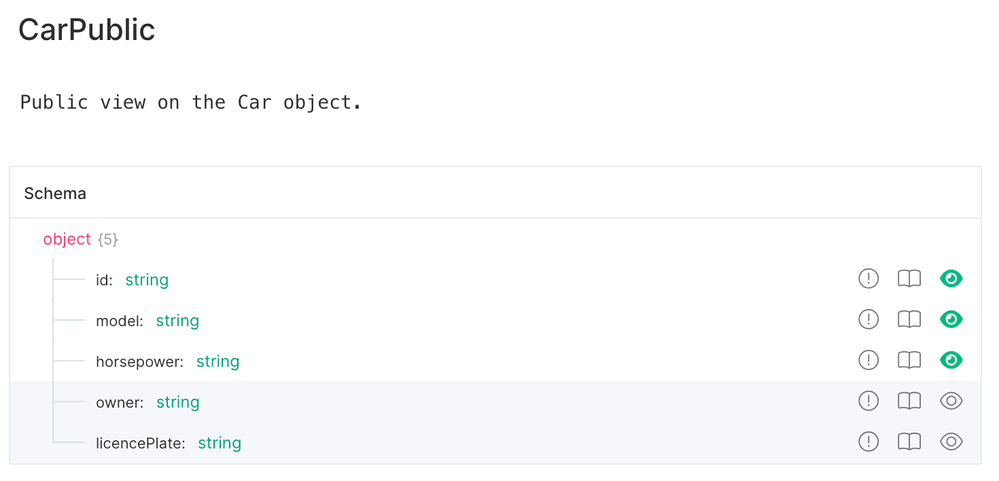The image size is (999, 481).
Task: Click the required exclamation icon for horsepower
Action: click(868, 360)
